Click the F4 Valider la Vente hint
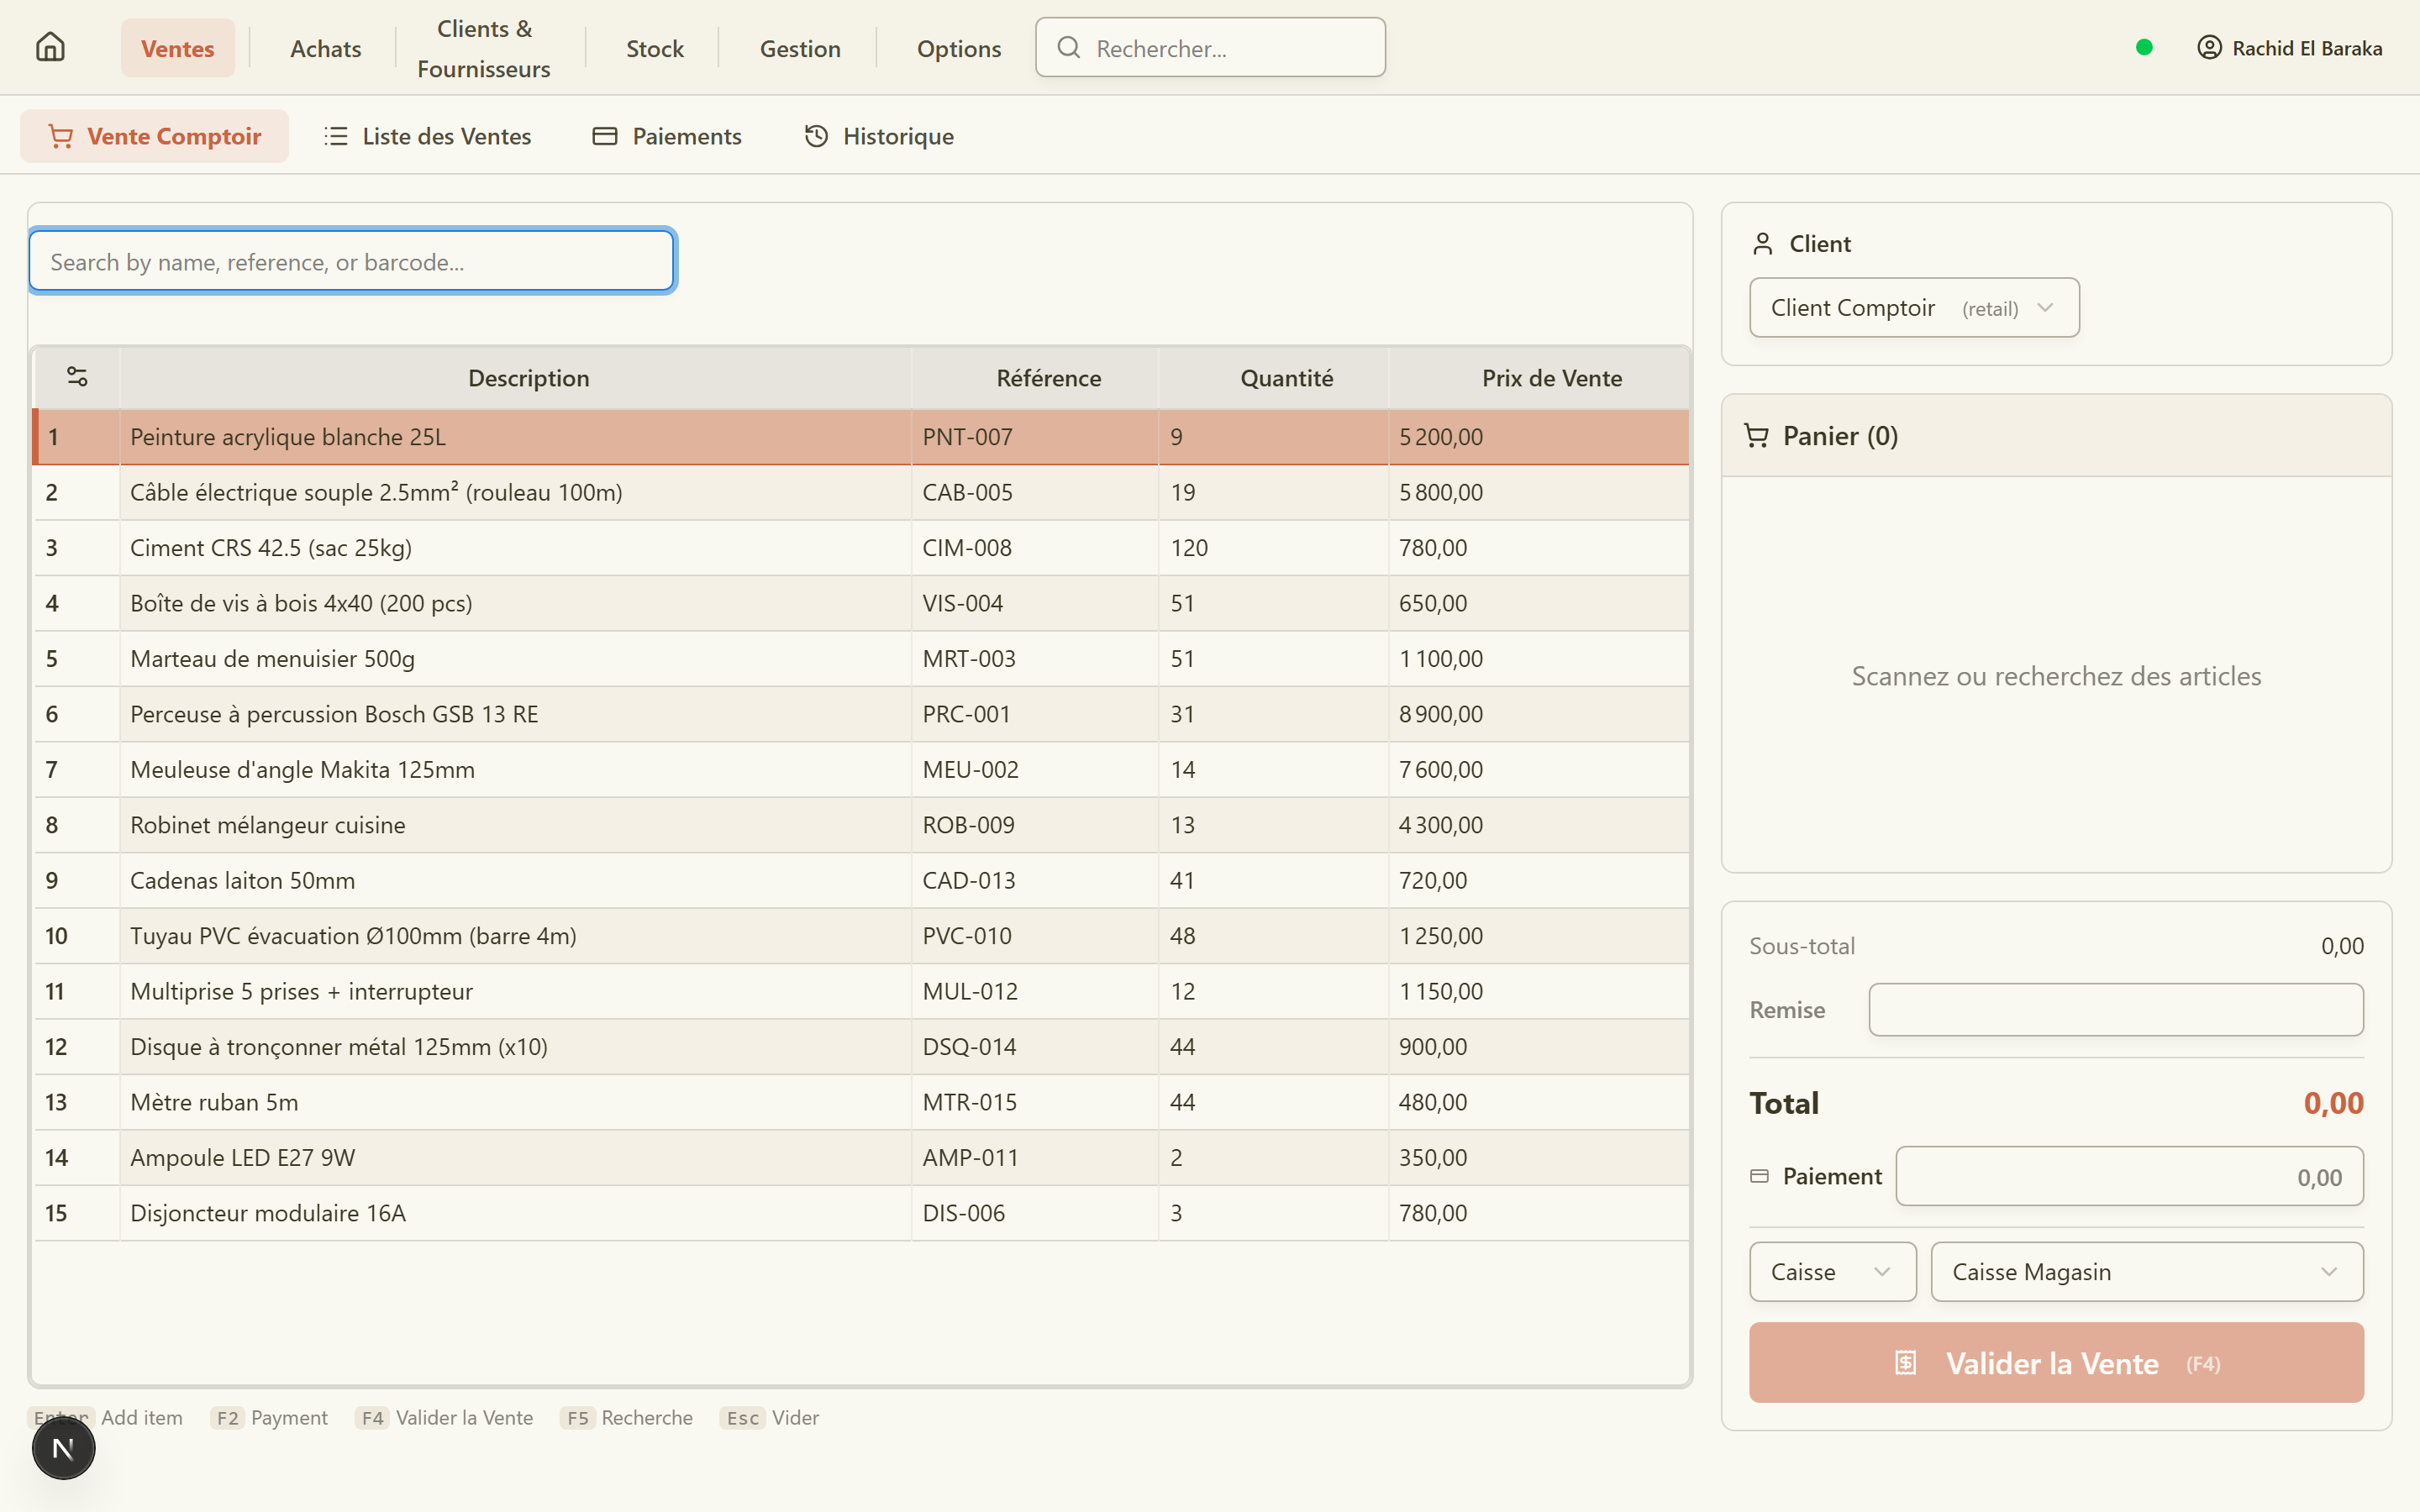Viewport: 2420px width, 1512px height. coord(444,1417)
